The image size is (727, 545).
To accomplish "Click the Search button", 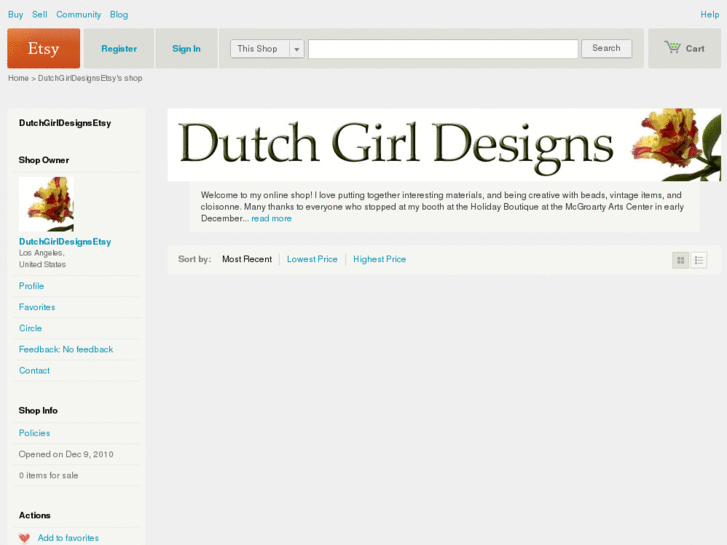I will pos(606,48).
